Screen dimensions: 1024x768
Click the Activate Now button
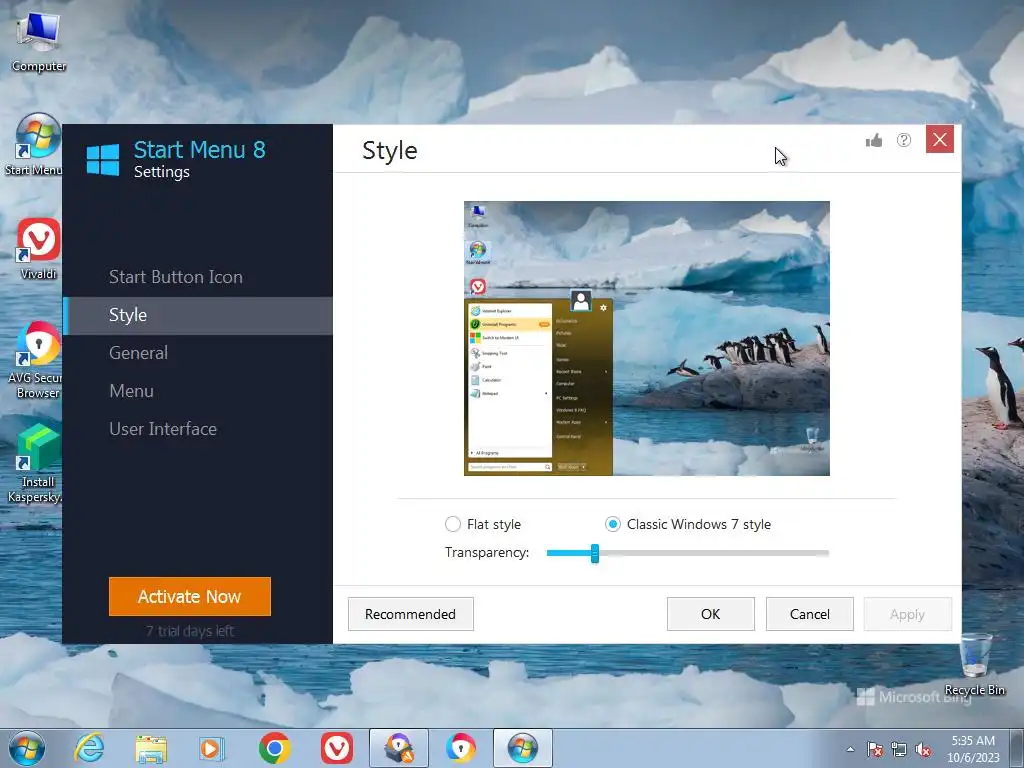point(190,596)
